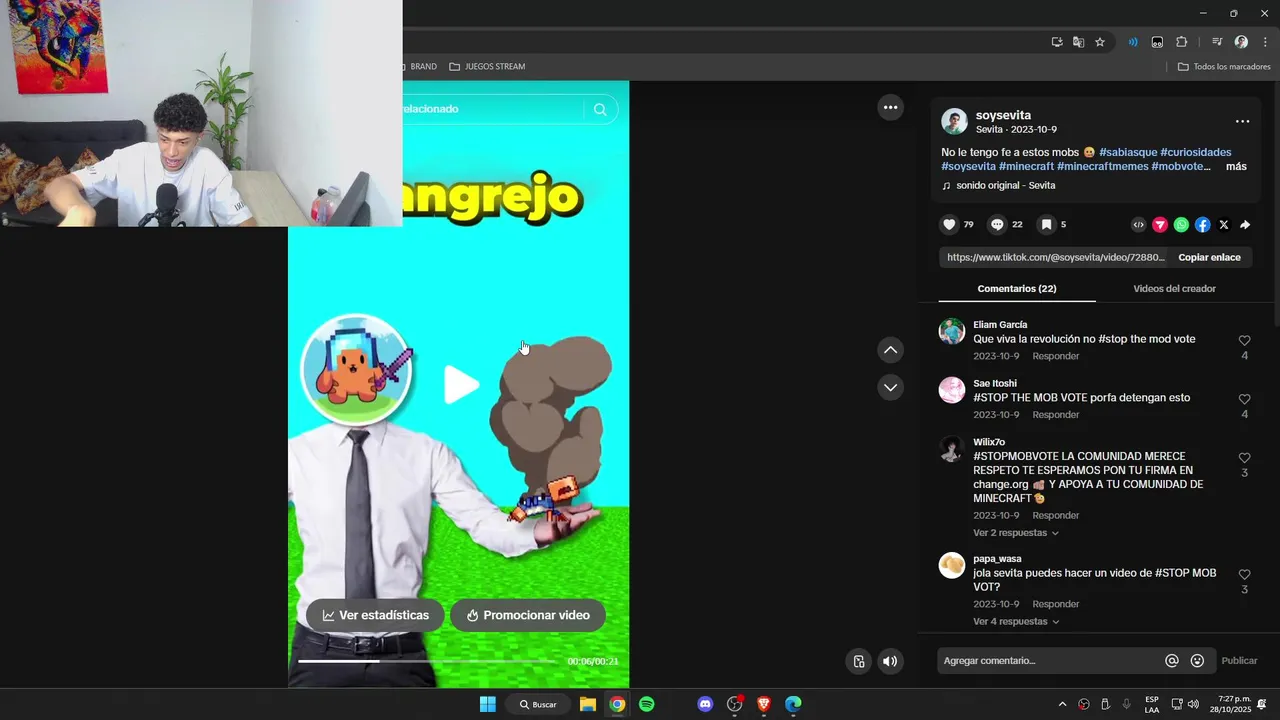The height and width of the screenshot is (720, 1280).
Task: Click the Ver estadísticas button
Action: (375, 615)
